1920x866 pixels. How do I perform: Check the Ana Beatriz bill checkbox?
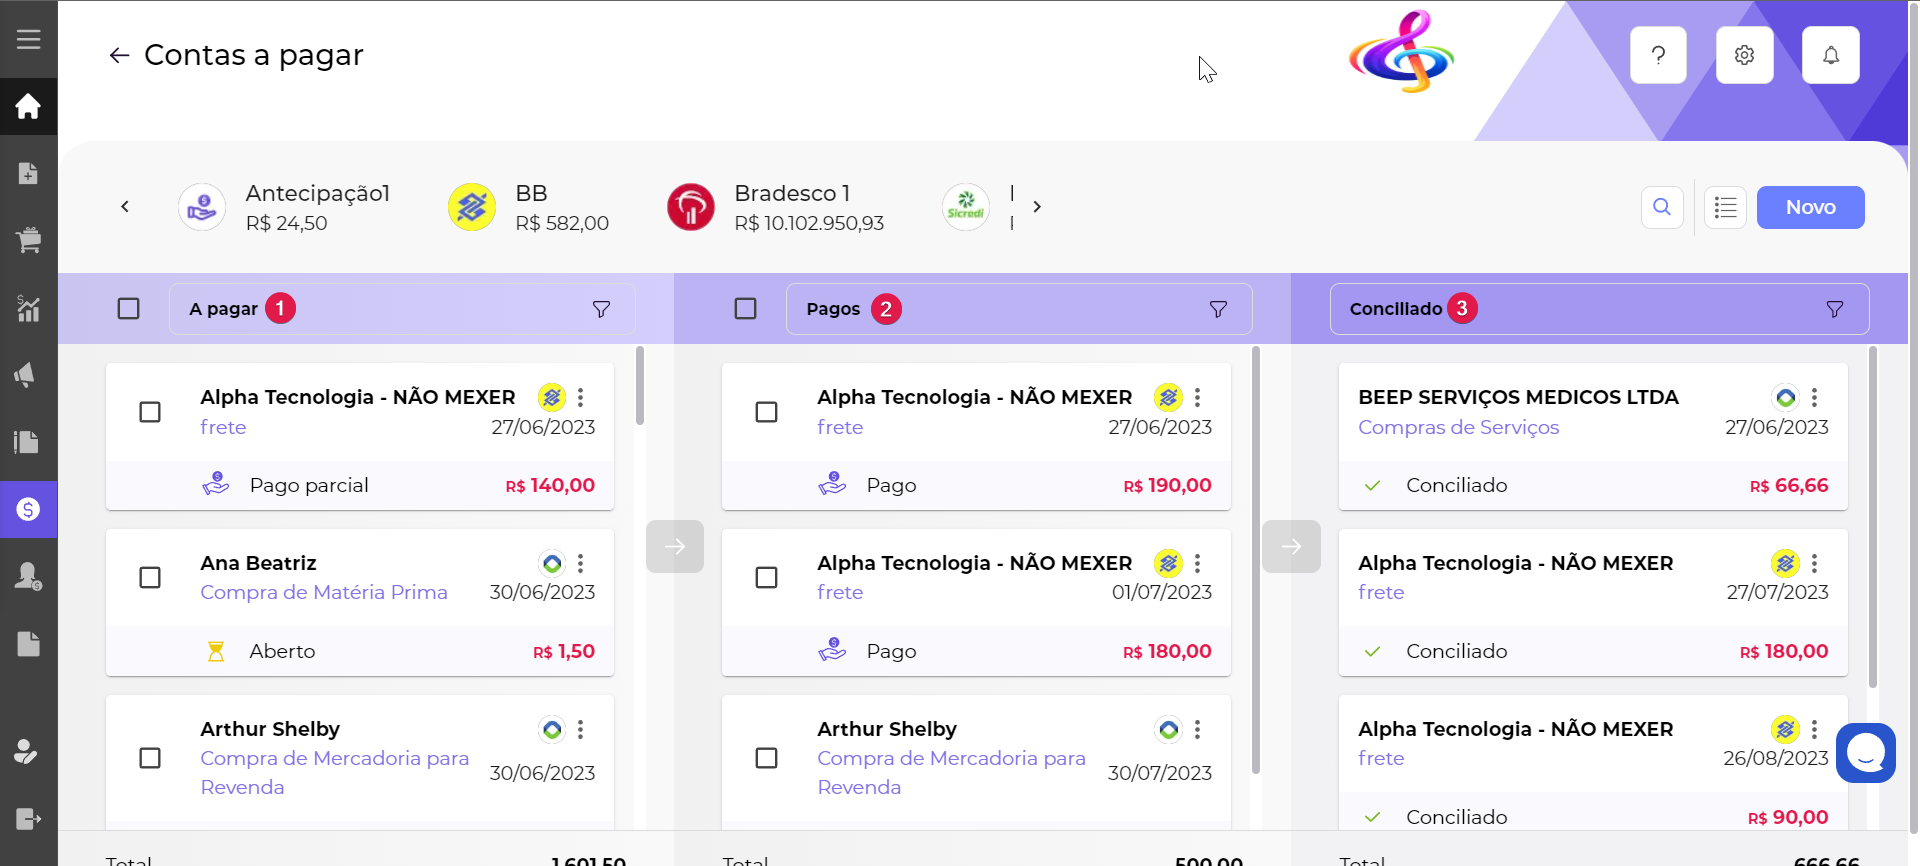click(150, 578)
